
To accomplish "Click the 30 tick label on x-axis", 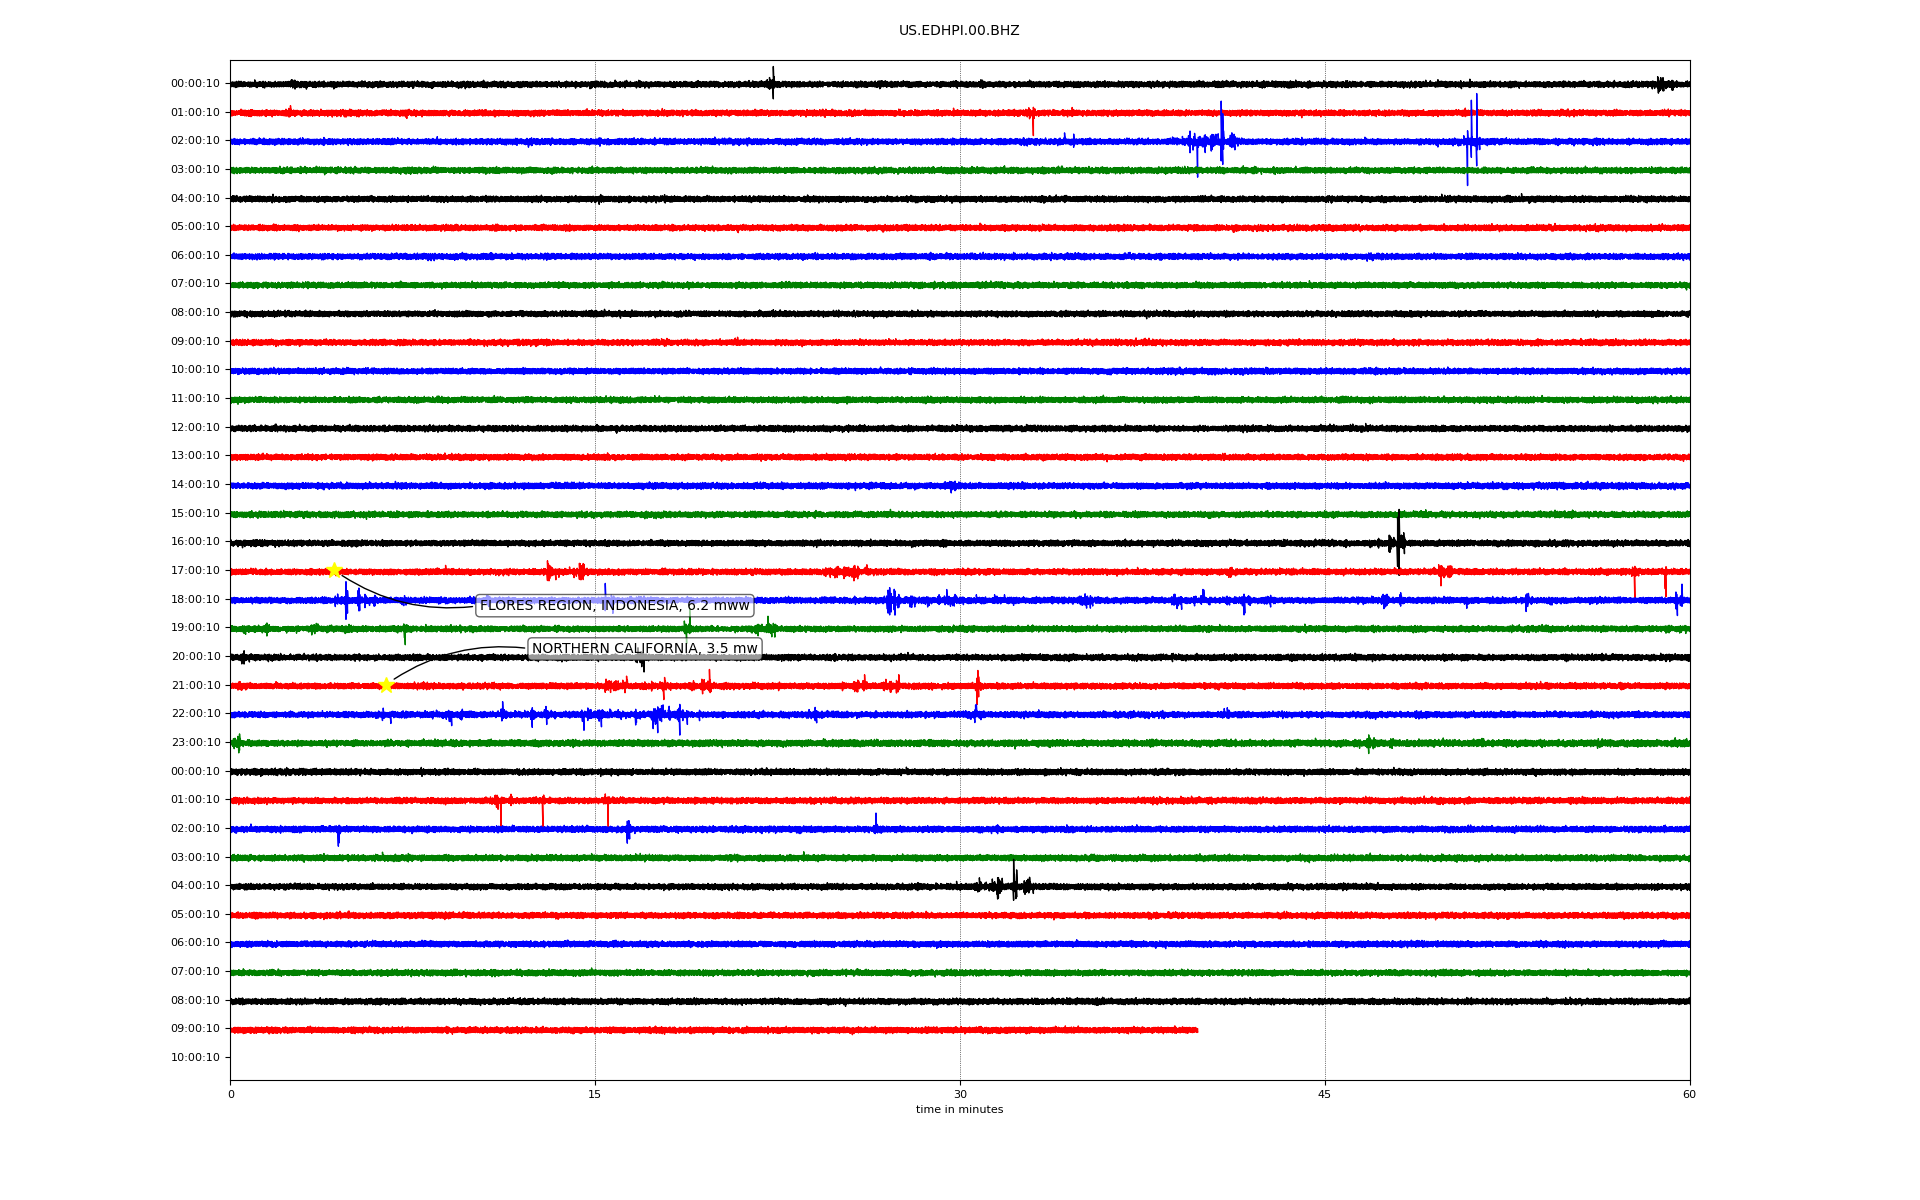I will point(960,1094).
